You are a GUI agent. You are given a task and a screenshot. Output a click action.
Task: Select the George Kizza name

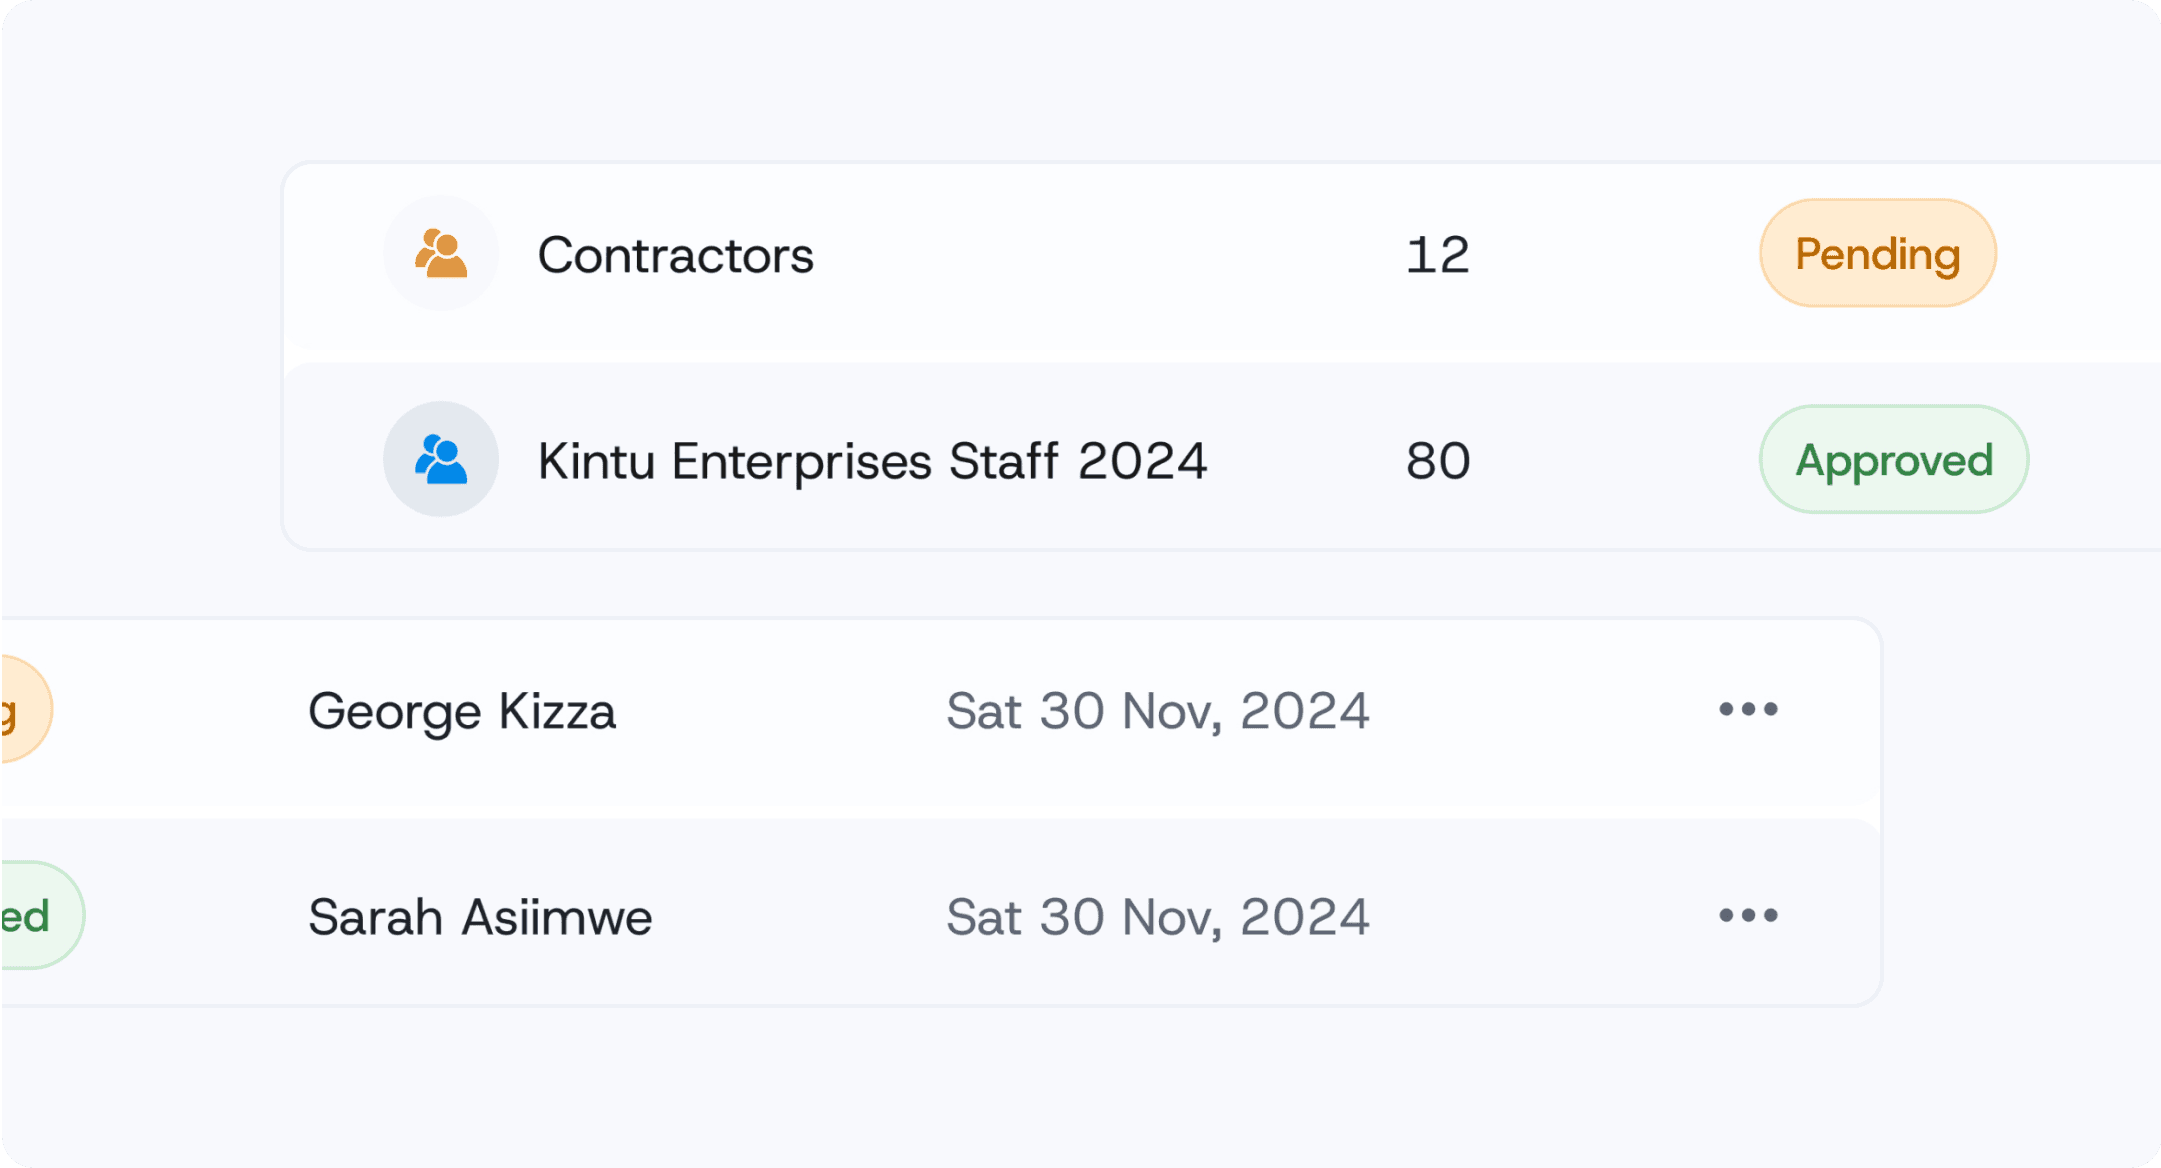coord(462,712)
